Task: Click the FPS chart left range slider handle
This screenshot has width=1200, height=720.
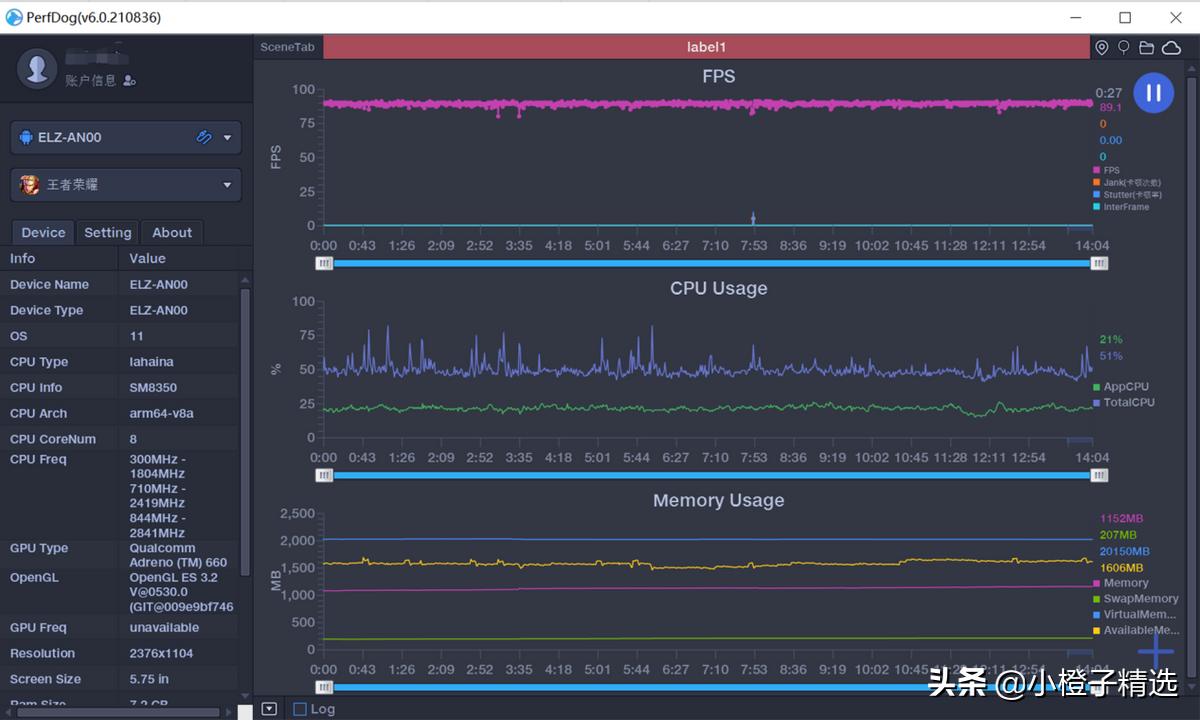Action: pyautogui.click(x=324, y=263)
